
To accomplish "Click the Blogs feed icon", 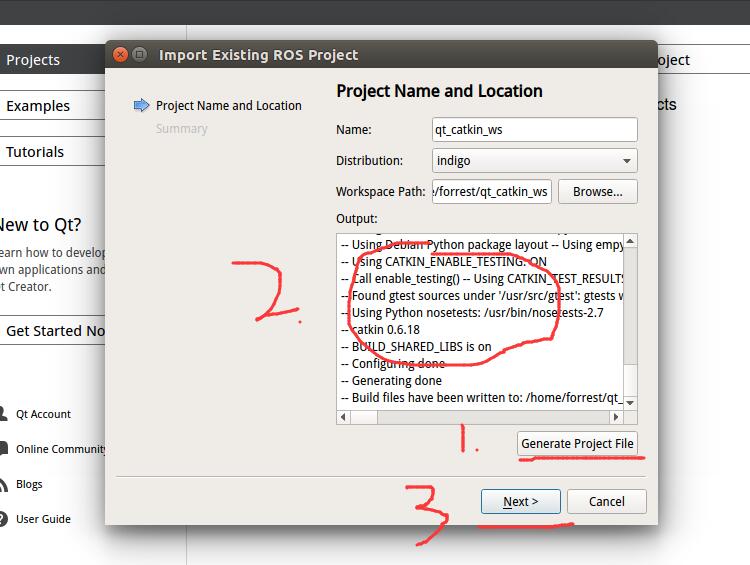I will point(3,484).
